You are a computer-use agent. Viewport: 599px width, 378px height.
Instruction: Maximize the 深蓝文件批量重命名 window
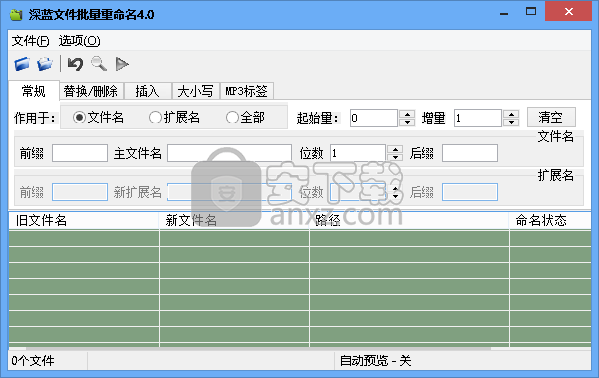coord(531,11)
